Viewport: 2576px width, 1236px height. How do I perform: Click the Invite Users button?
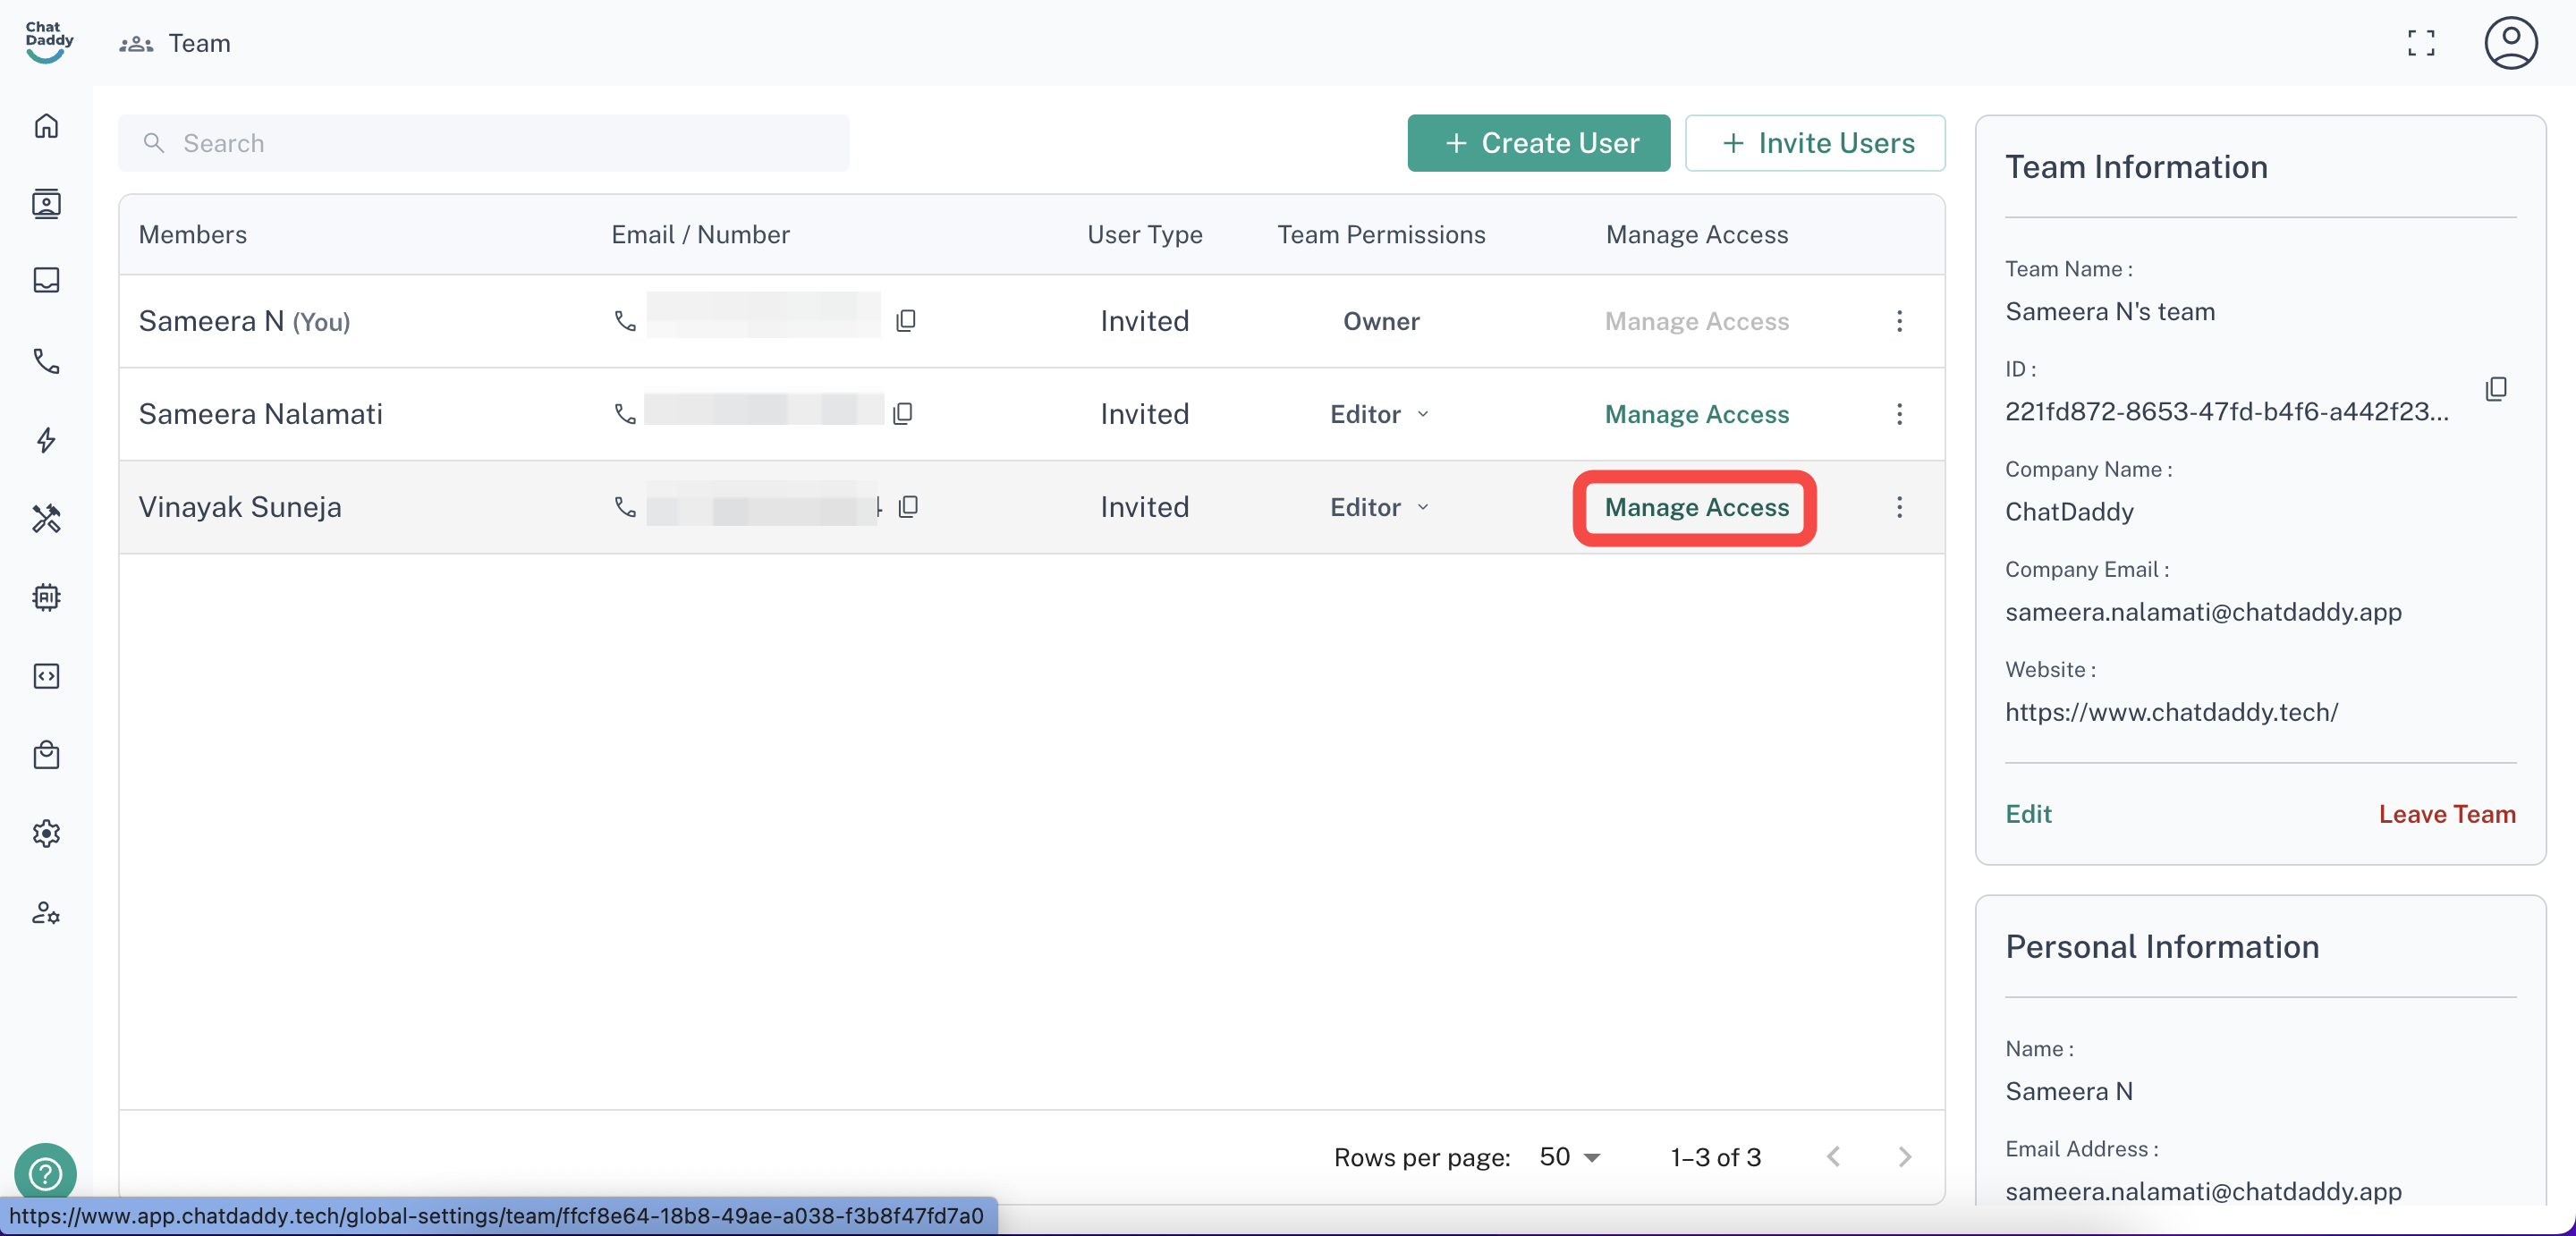pyautogui.click(x=1814, y=143)
